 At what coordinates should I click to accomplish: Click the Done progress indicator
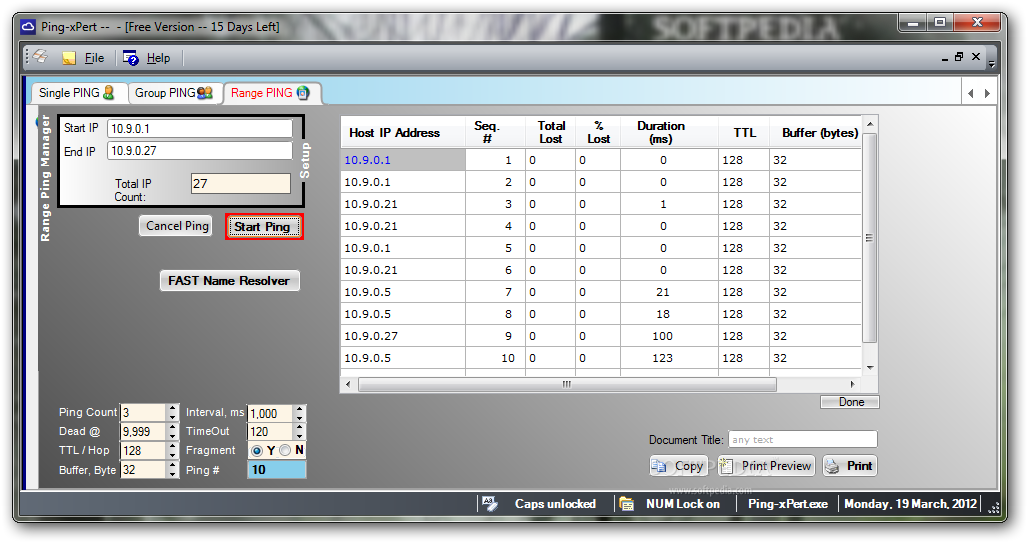coord(850,402)
